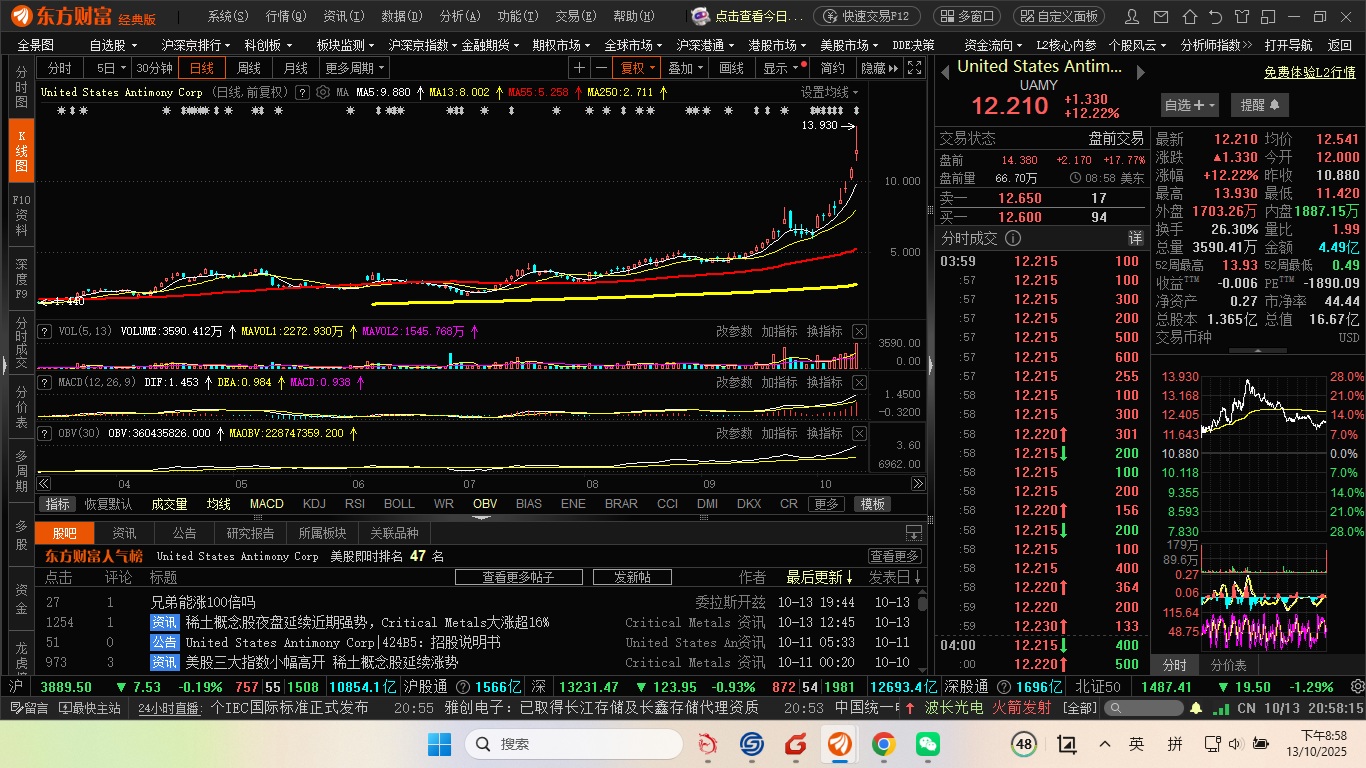This screenshot has height=768, width=1366.
Task: Toggle the 画线 drawing tool
Action: pyautogui.click(x=732, y=68)
